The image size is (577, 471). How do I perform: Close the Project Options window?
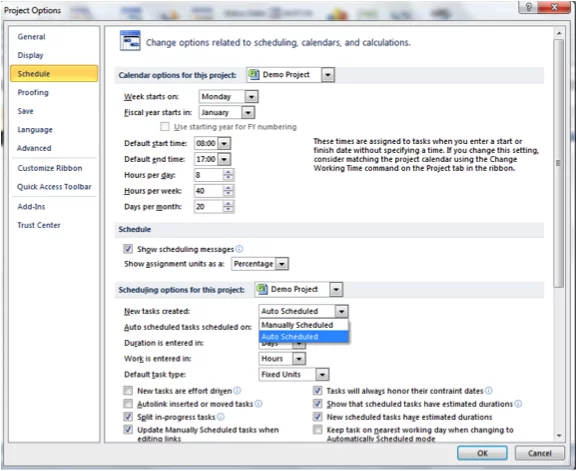pos(554,7)
